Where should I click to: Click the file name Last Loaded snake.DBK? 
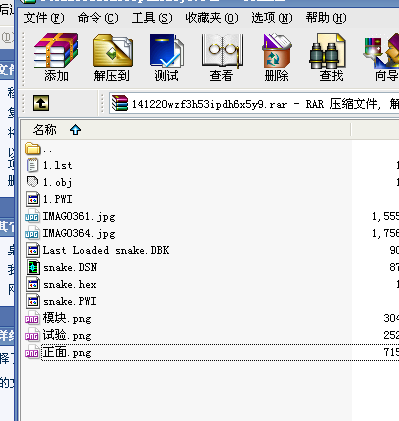(x=106, y=250)
